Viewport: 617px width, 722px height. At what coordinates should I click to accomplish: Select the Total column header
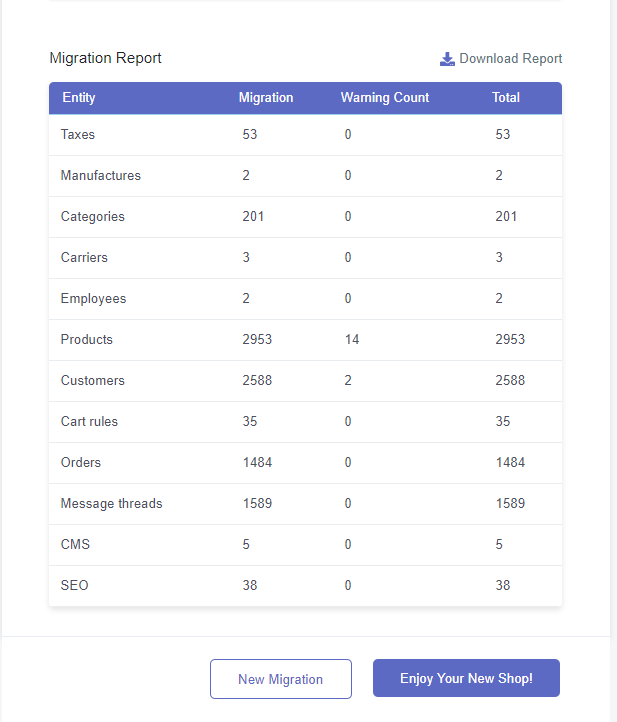pyautogui.click(x=506, y=98)
